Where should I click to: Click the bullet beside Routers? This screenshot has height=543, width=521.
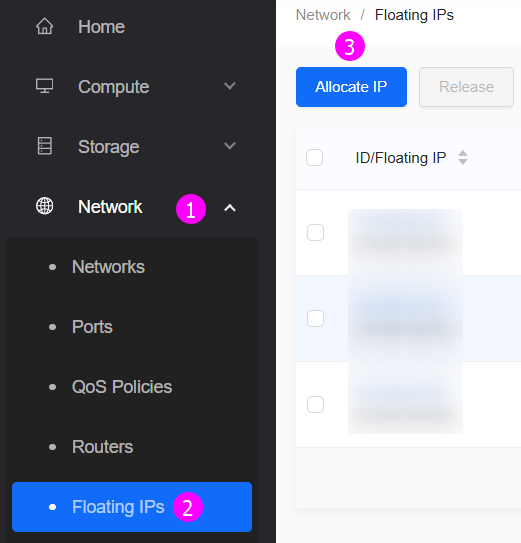pyautogui.click(x=53, y=447)
